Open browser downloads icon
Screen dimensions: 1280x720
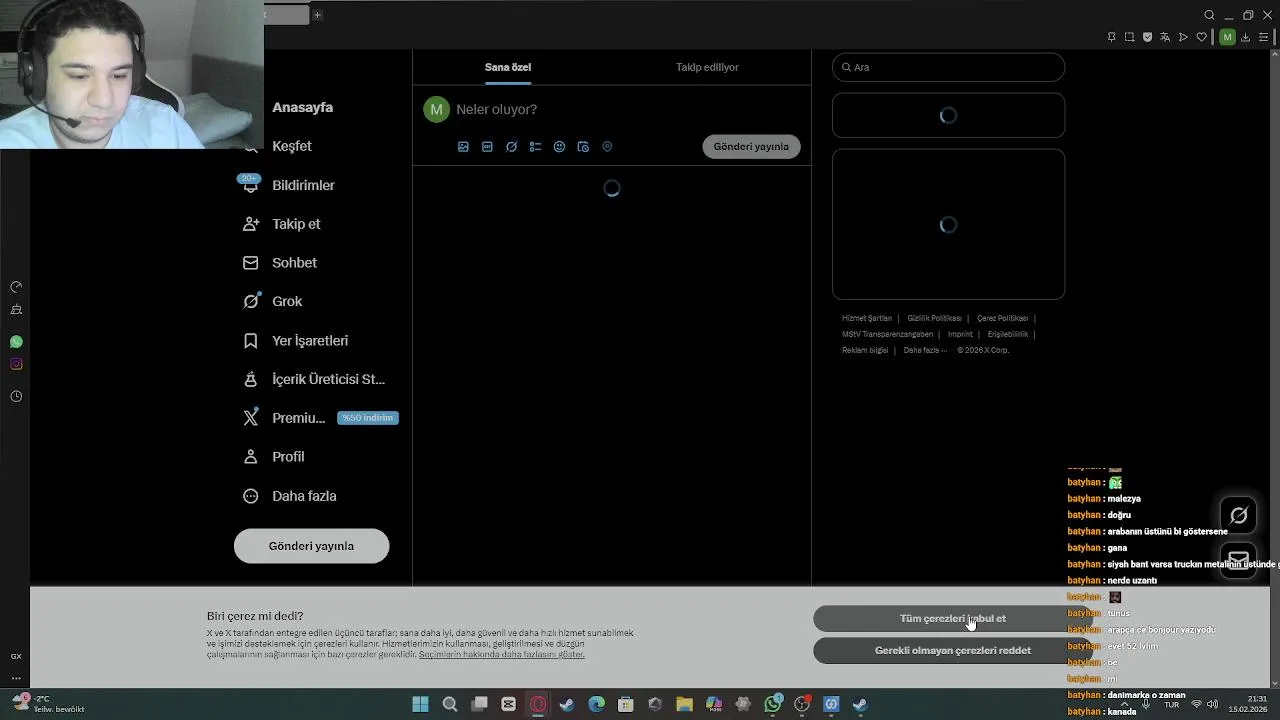point(1245,37)
